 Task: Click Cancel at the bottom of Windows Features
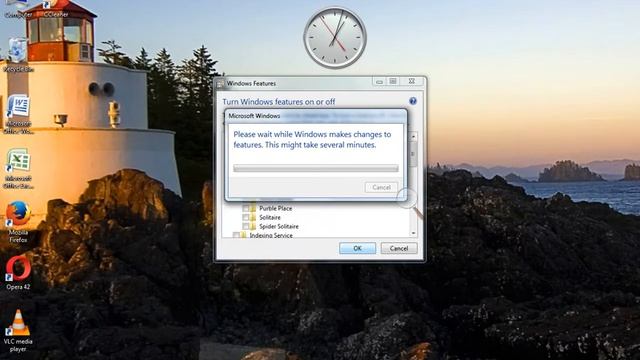point(399,248)
